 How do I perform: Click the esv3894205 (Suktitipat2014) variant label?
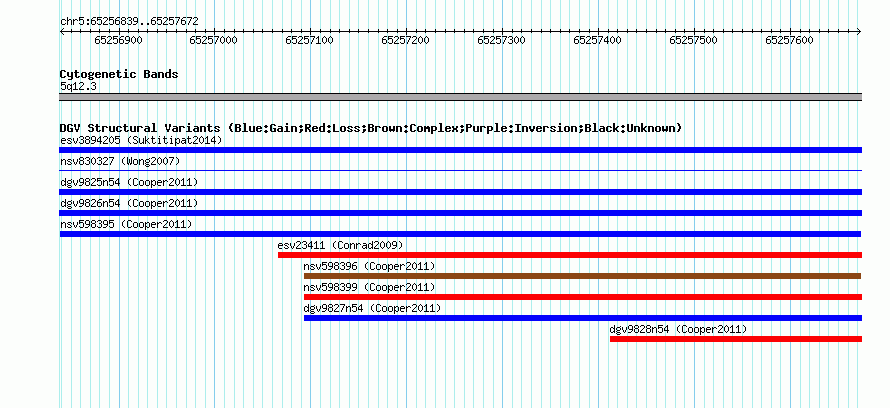click(x=141, y=140)
